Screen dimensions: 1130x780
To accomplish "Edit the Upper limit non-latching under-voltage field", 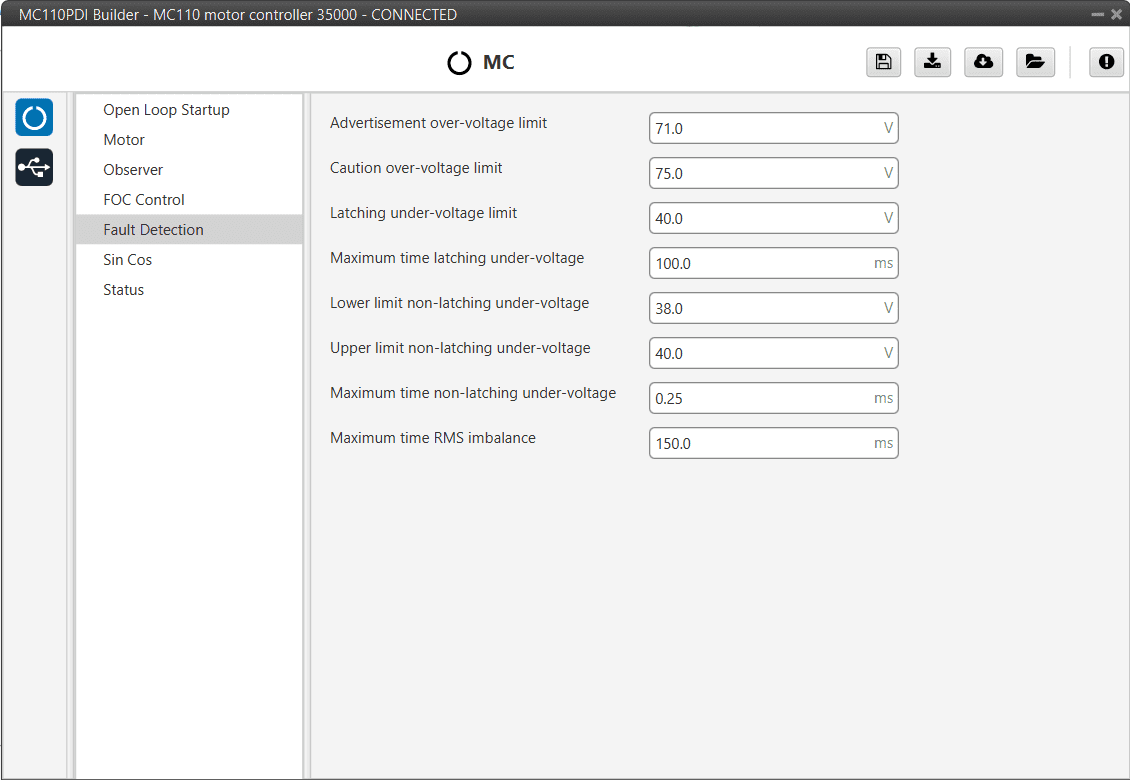I will point(773,353).
